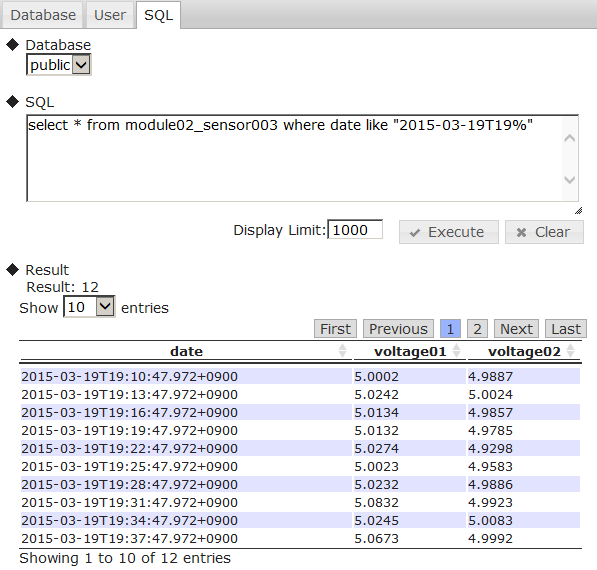Click the 'Result: 12' count text
This screenshot has width=597, height=570.
[x=62, y=287]
